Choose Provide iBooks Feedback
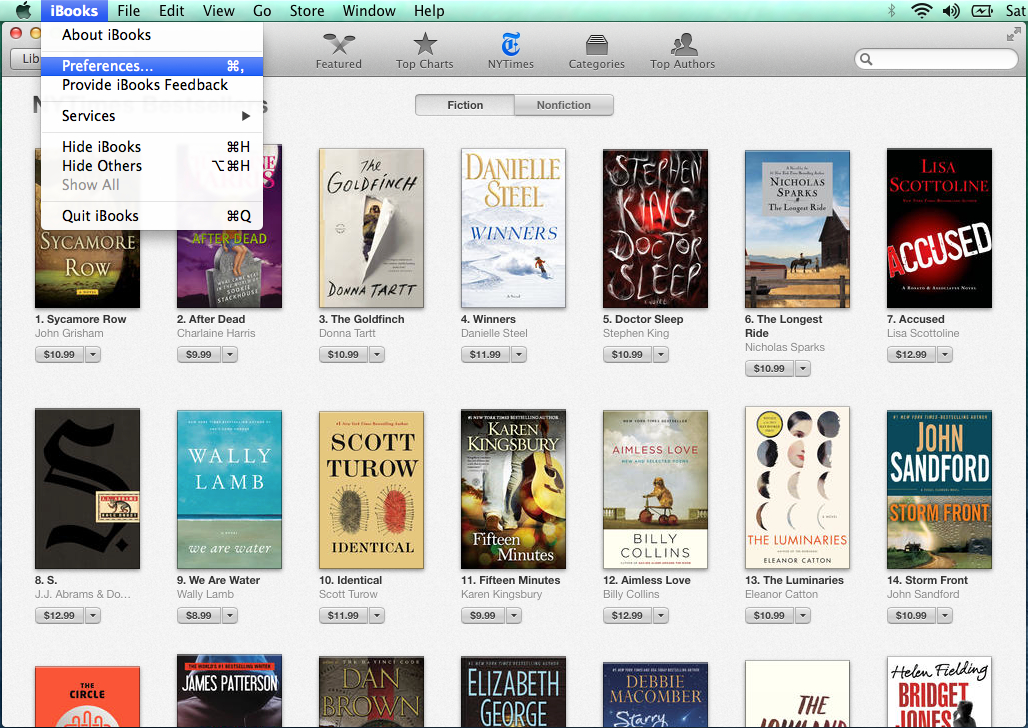This screenshot has height=728, width=1028. click(152, 85)
